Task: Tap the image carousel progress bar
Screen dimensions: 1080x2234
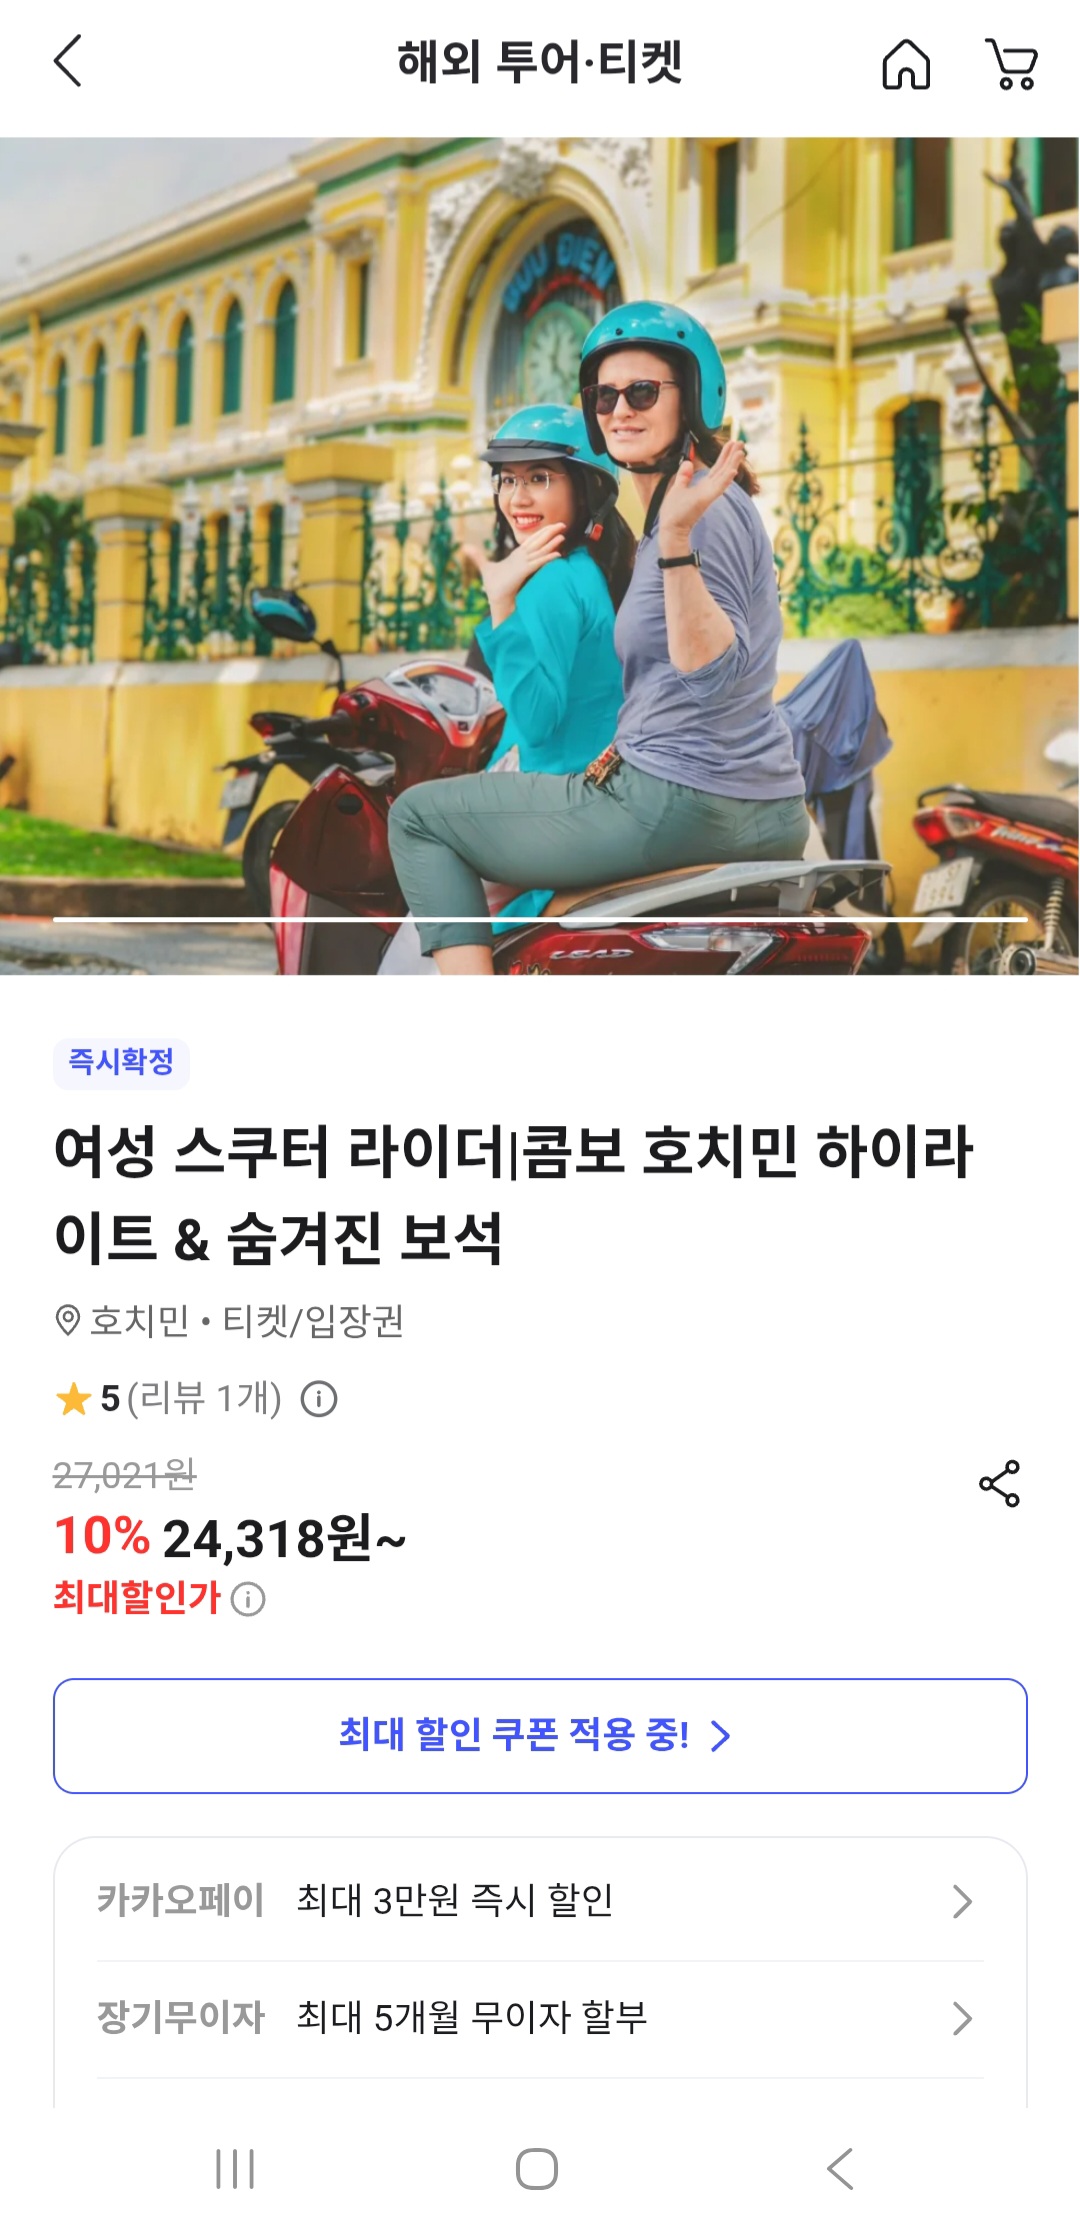Action: [x=540, y=918]
